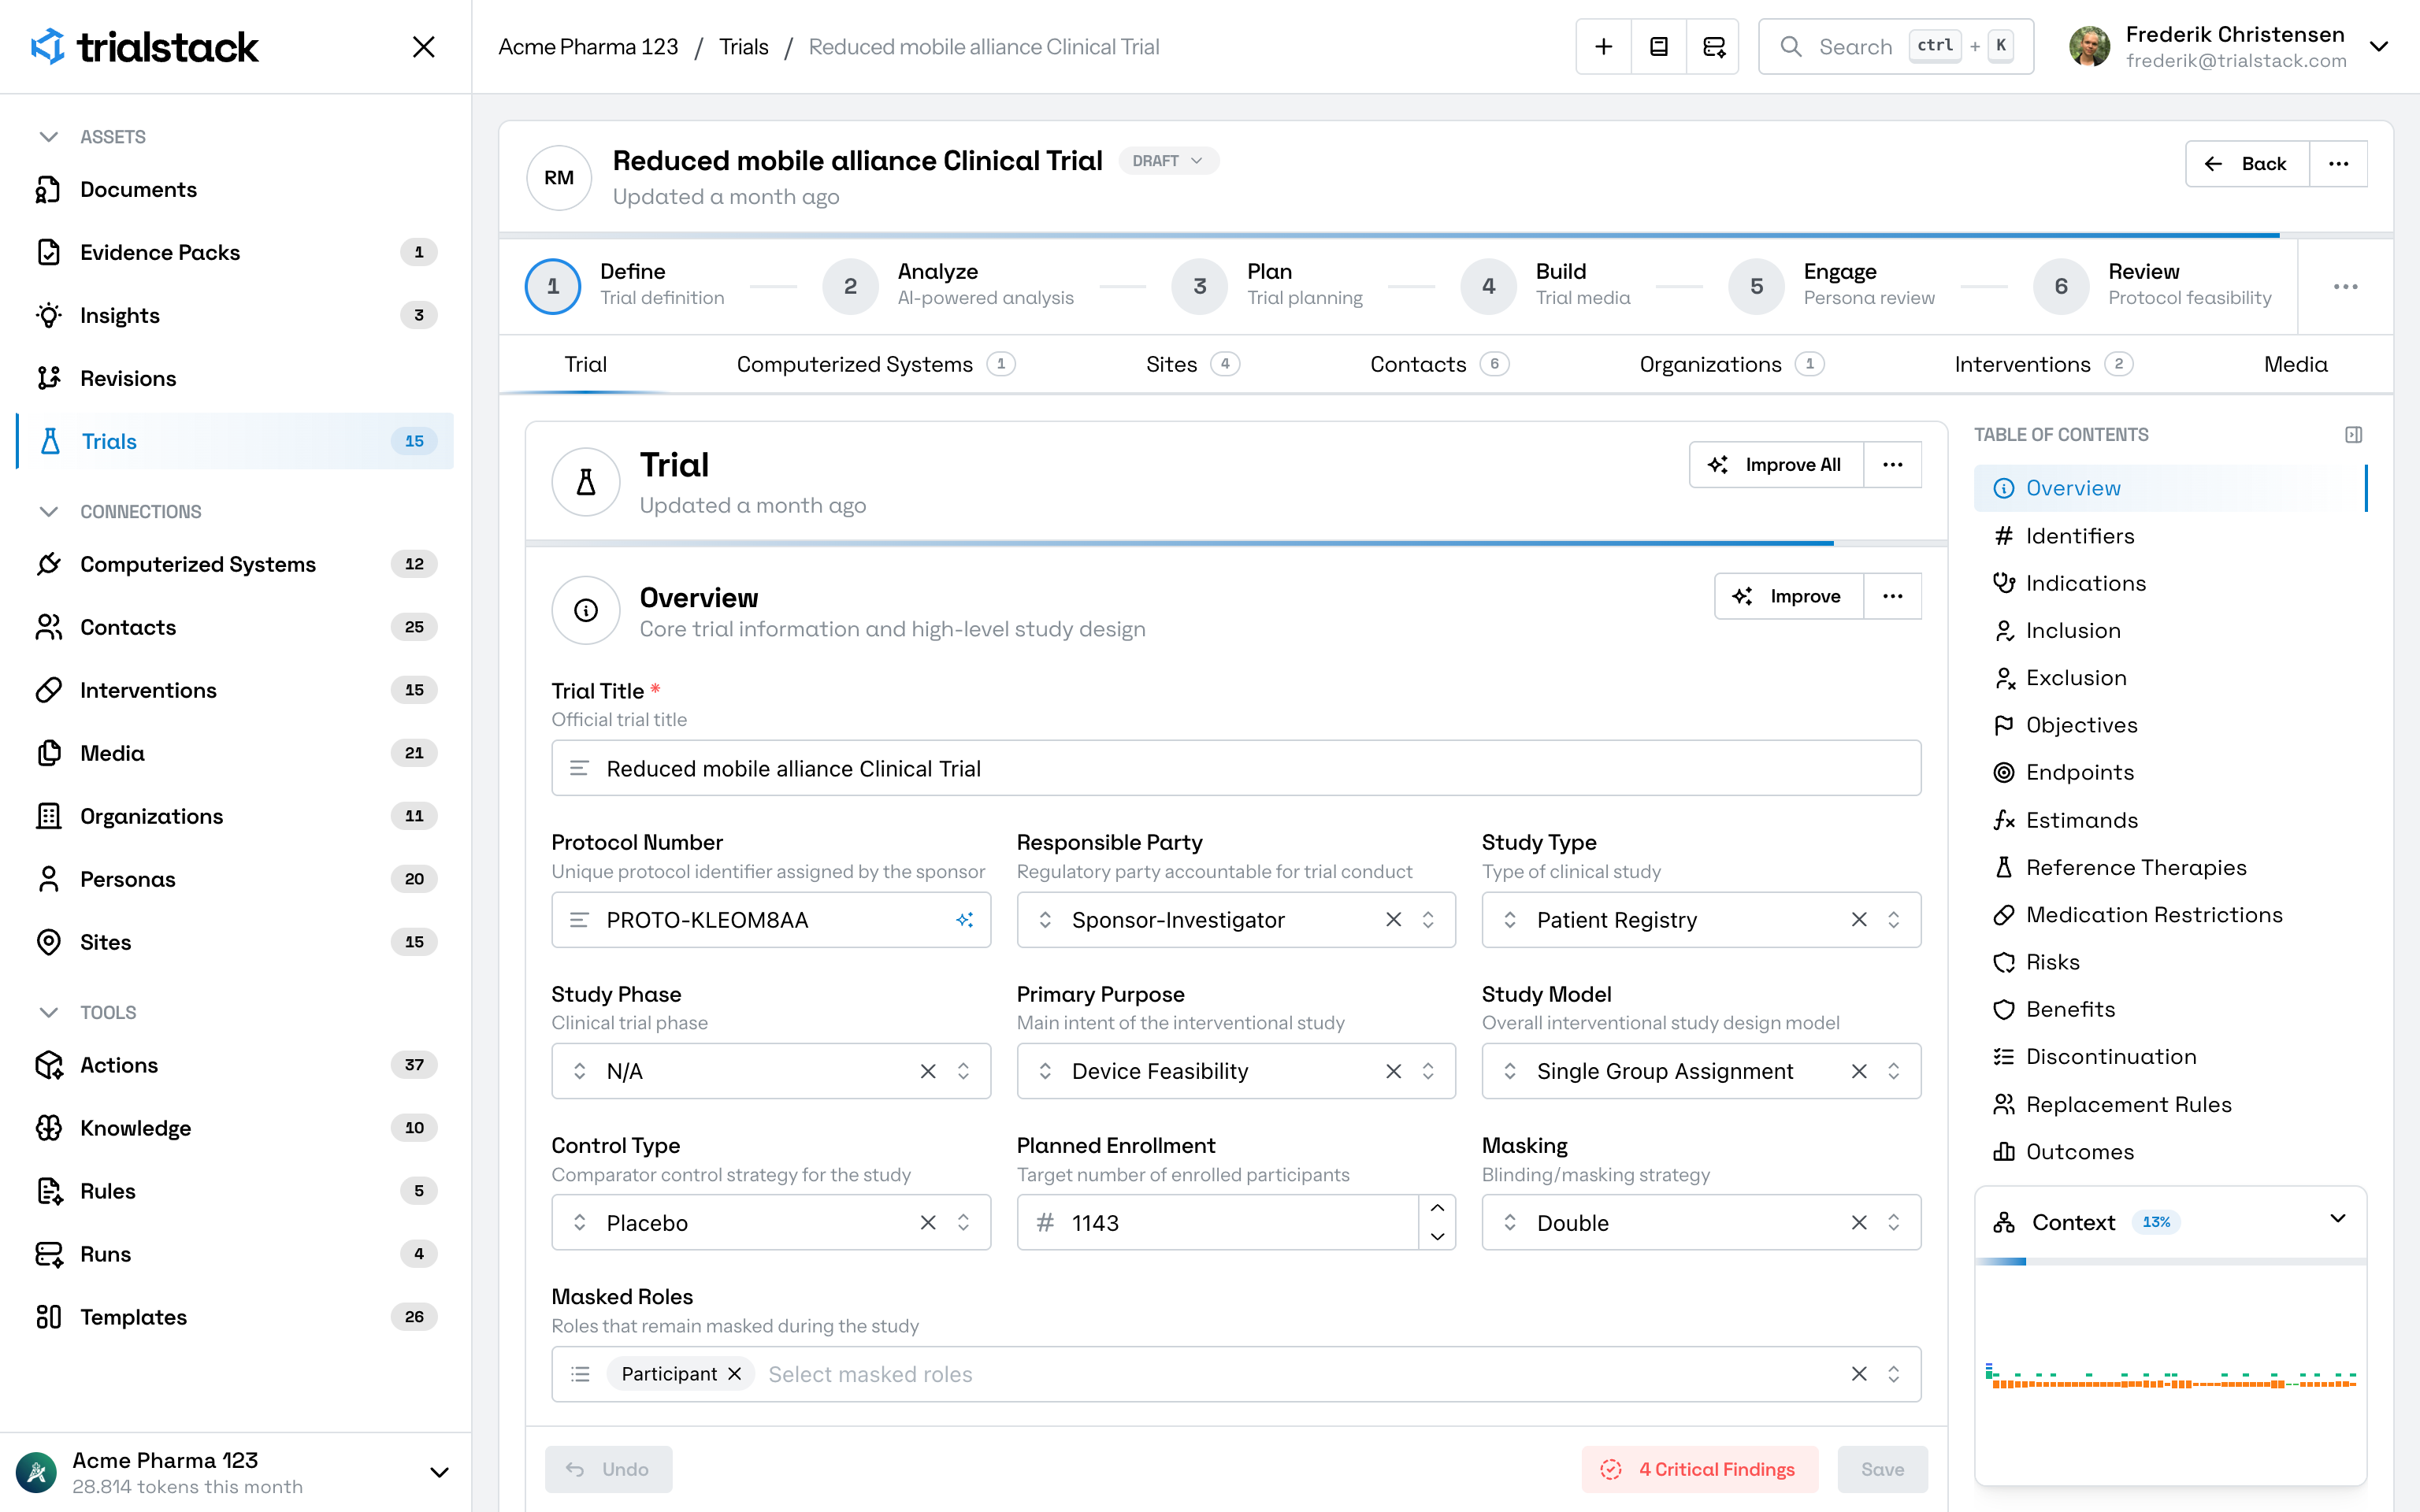
Task: Open more options next to Improve All
Action: [1892, 465]
